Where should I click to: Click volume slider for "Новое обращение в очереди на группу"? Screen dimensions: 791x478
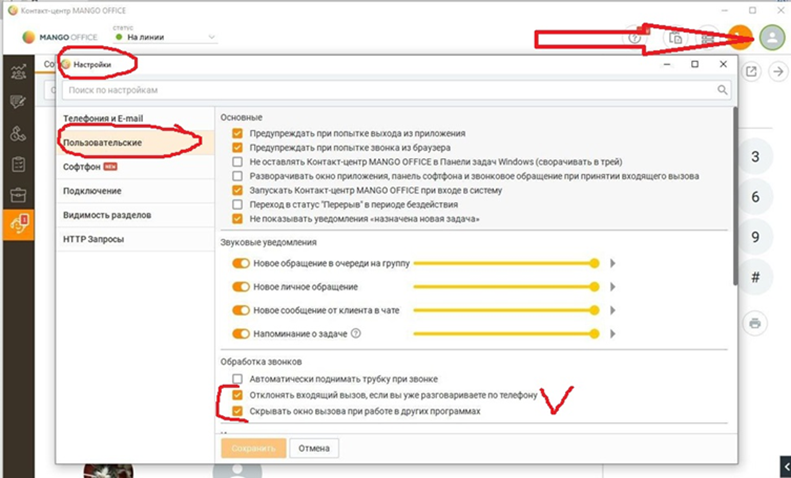(x=505, y=263)
